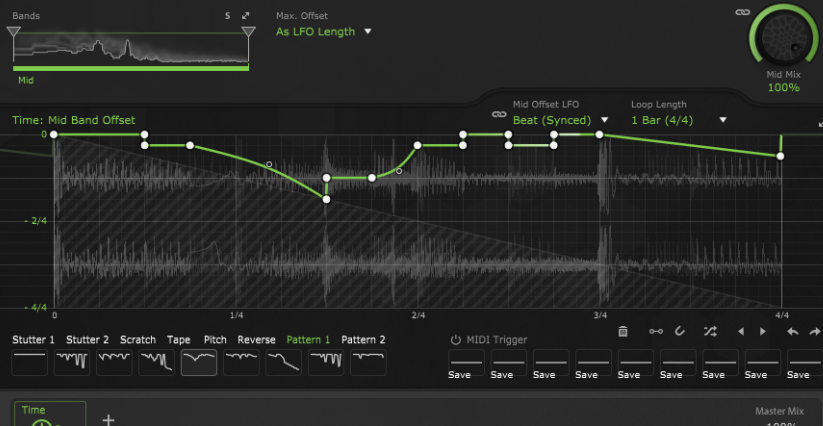Click the arrow next to As LFO Length
The width and height of the screenshot is (823, 426).
point(367,31)
